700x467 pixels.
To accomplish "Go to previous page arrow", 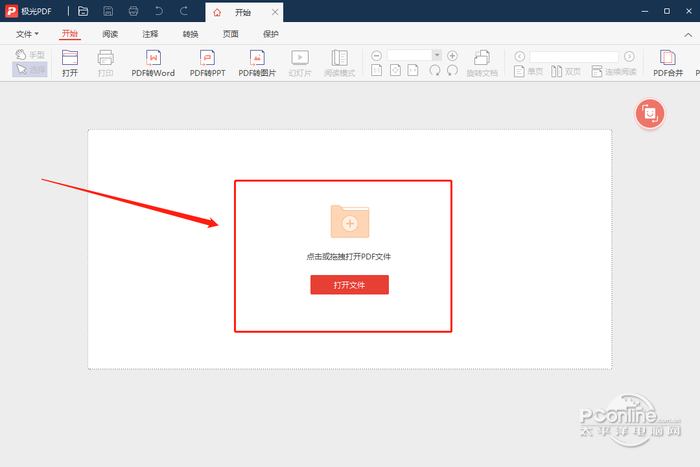I will 520,56.
